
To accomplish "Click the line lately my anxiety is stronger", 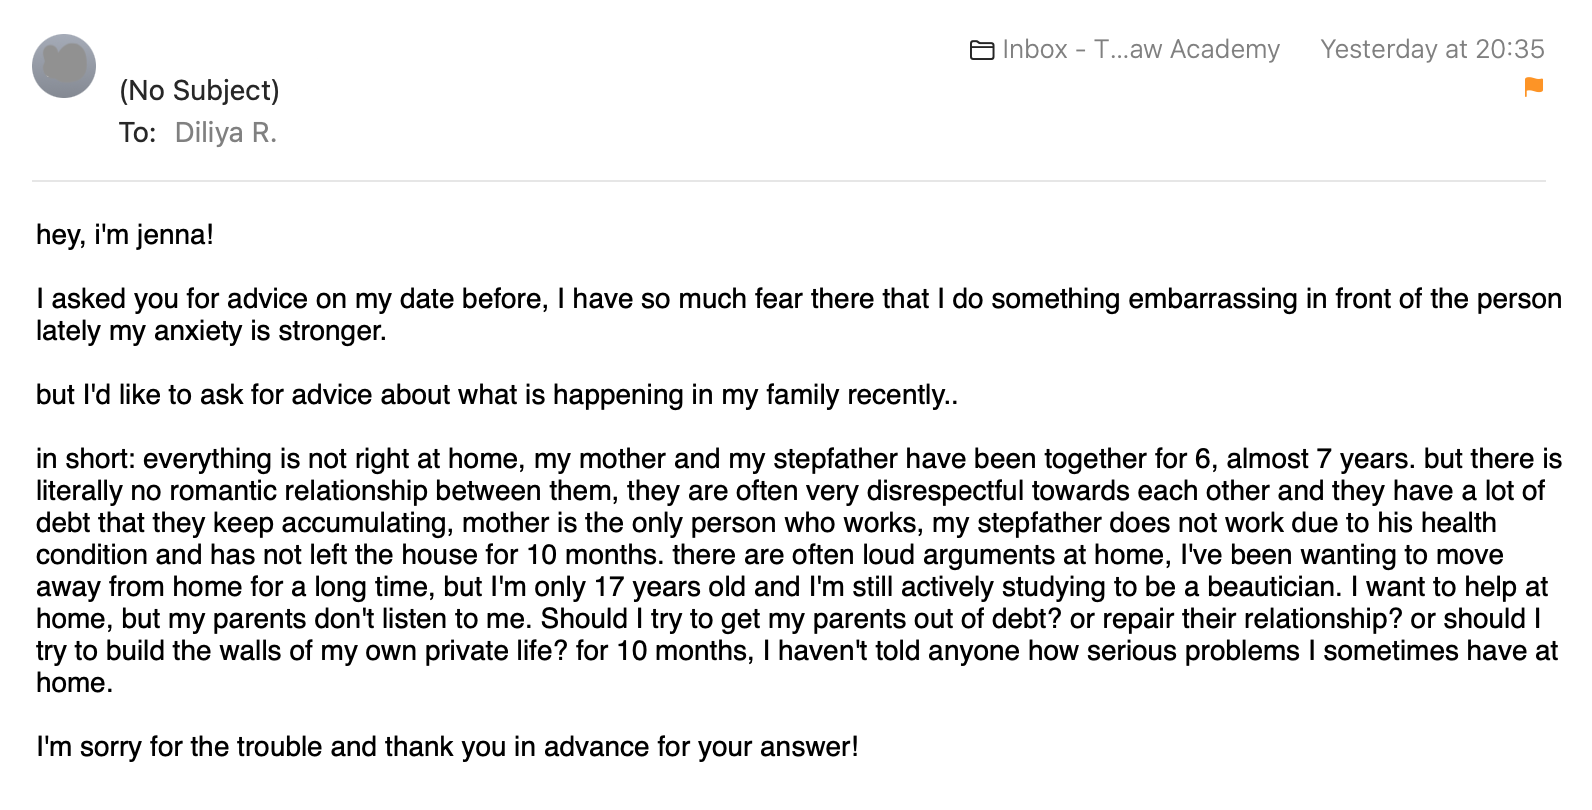I will pos(211,331).
